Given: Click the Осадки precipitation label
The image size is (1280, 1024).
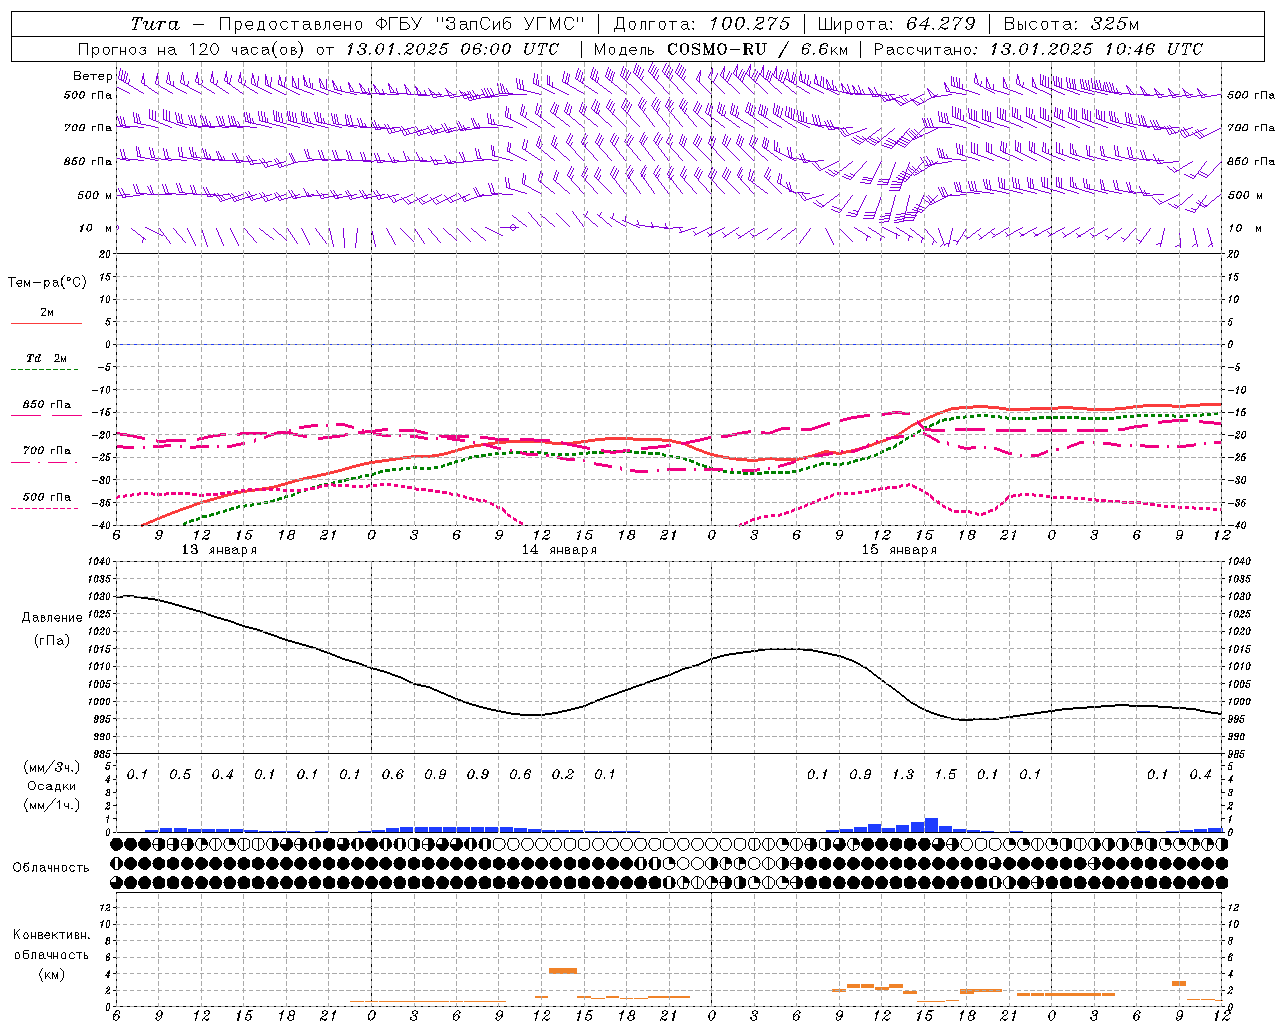Looking at the screenshot, I should coord(51,786).
